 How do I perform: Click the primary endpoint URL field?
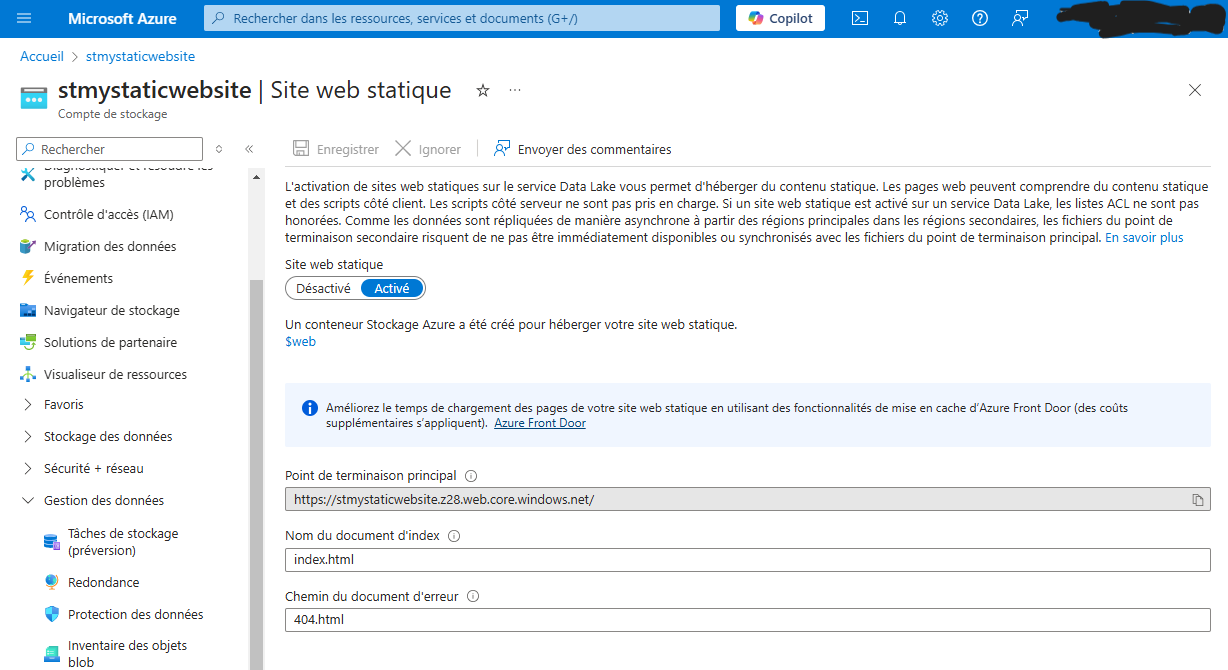tap(748, 500)
